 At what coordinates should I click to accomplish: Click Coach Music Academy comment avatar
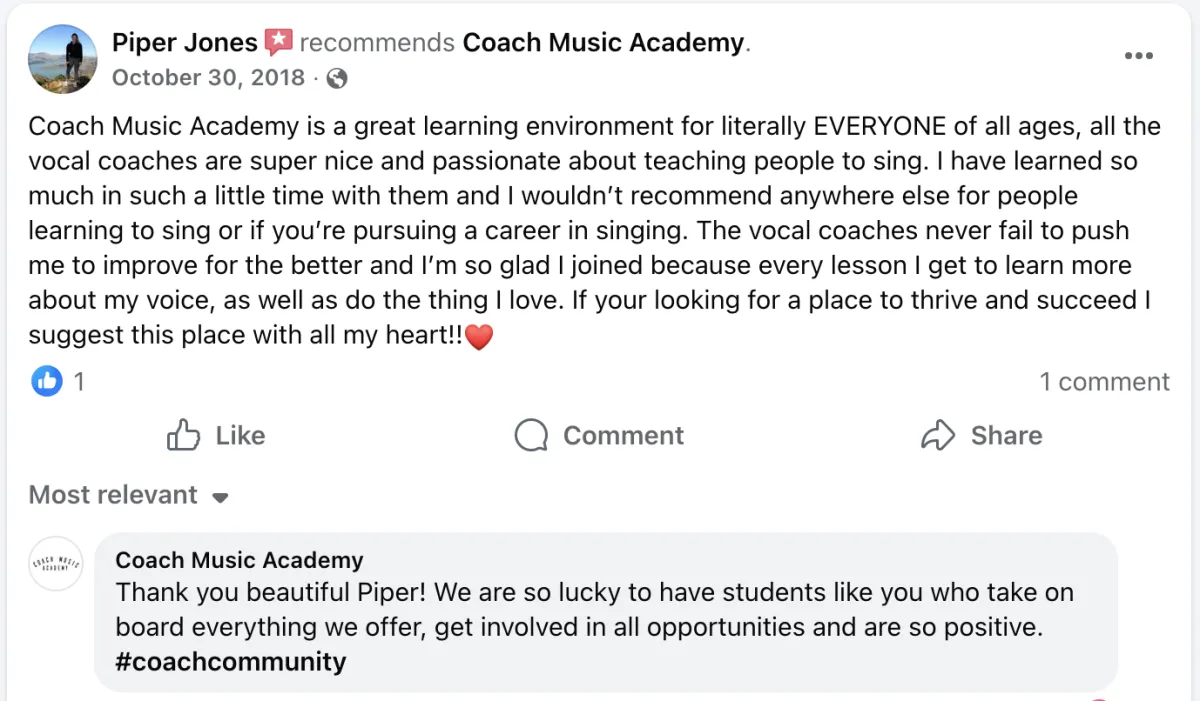coord(57,564)
